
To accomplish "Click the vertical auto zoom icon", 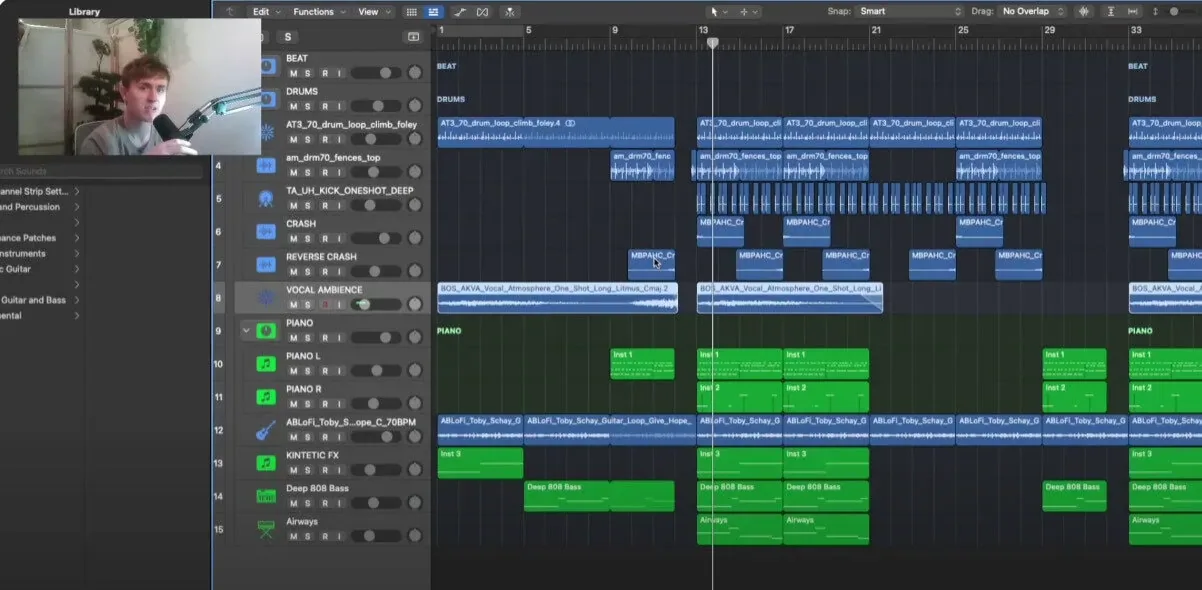I will tap(1113, 12).
